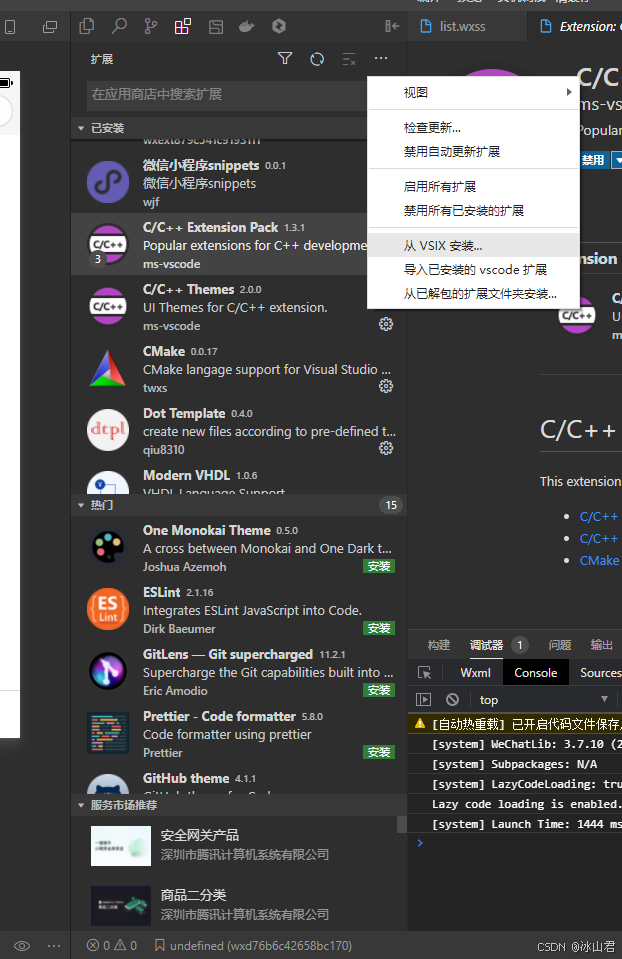622x959 pixels.
Task: Open the 问题 panel tab
Action: 560,645
